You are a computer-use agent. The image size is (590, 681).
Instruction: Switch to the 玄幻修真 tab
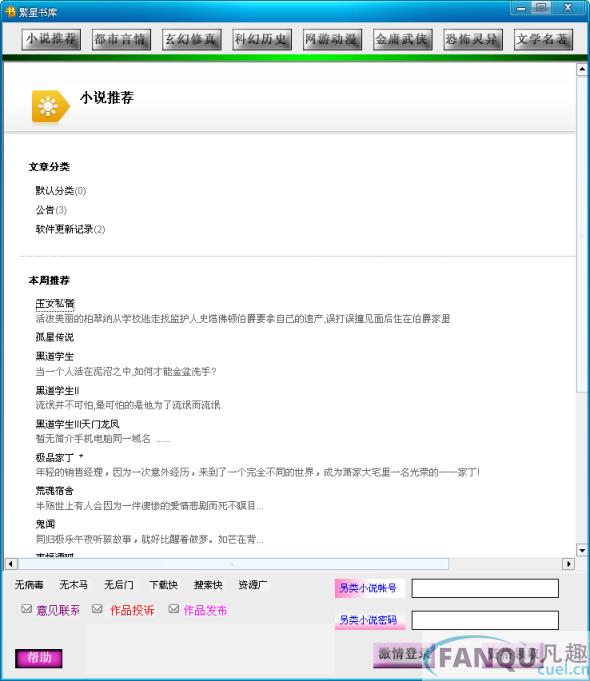point(192,40)
